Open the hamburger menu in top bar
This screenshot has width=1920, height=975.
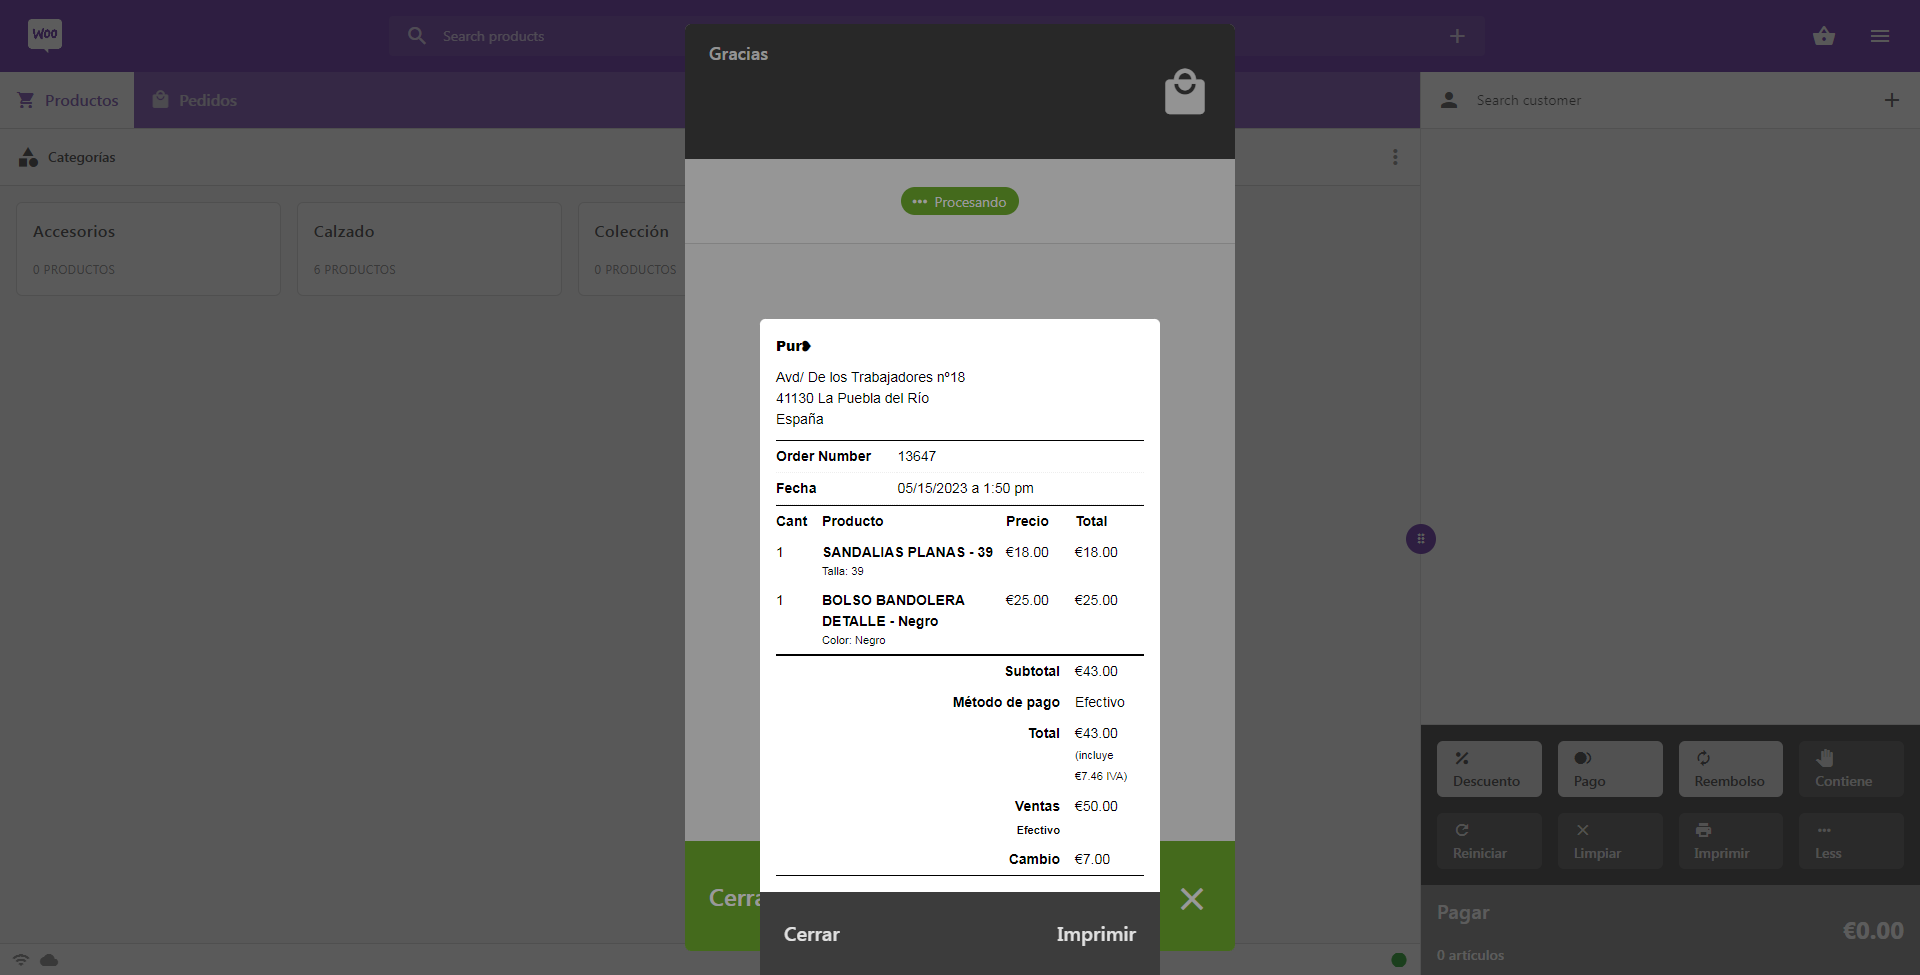click(x=1879, y=36)
